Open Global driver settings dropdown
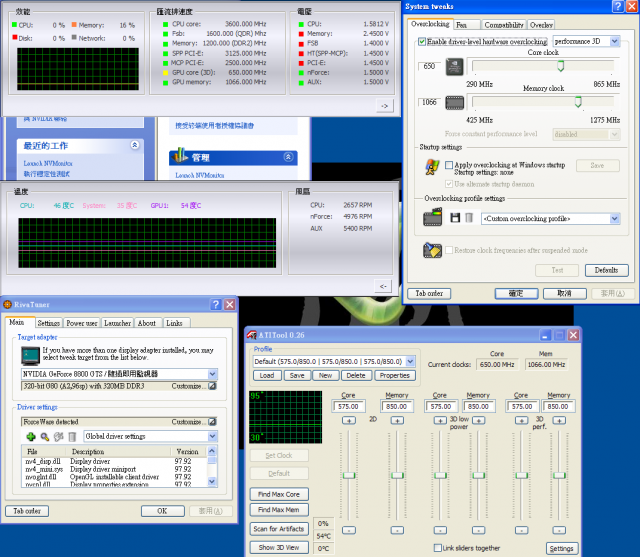The height and width of the screenshot is (557, 640). tap(212, 436)
